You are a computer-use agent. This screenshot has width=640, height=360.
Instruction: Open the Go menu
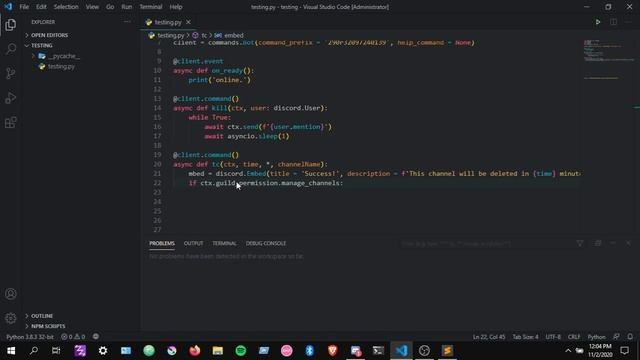pos(110,7)
